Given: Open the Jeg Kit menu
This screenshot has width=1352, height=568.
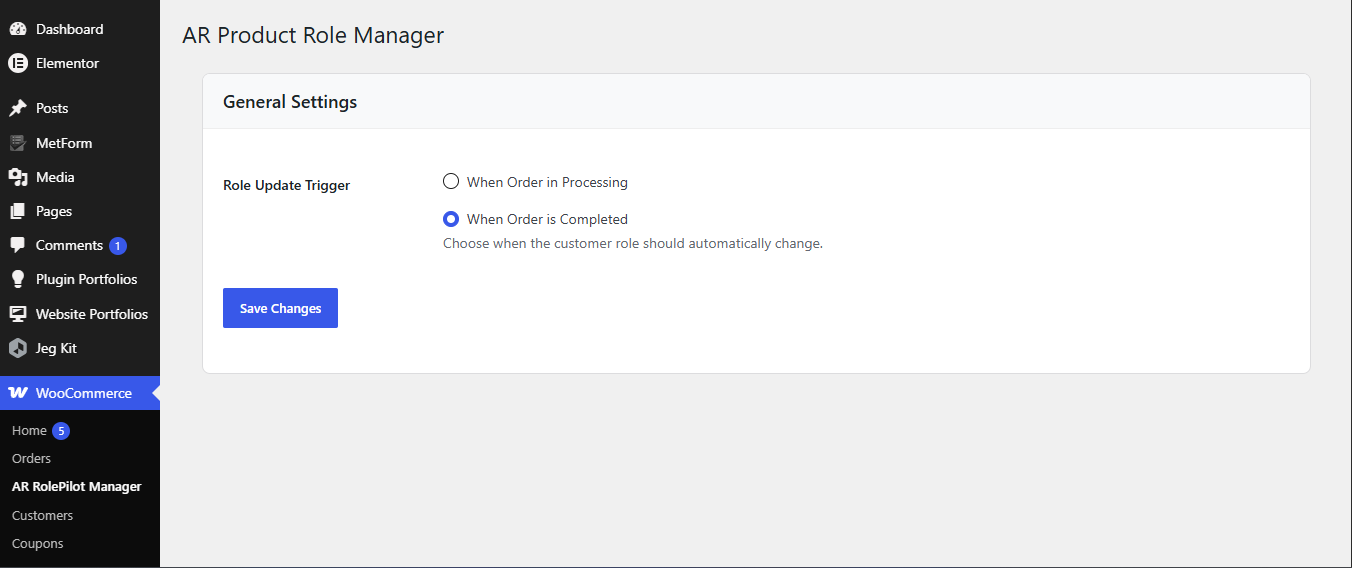Looking at the screenshot, I should pyautogui.click(x=80, y=348).
